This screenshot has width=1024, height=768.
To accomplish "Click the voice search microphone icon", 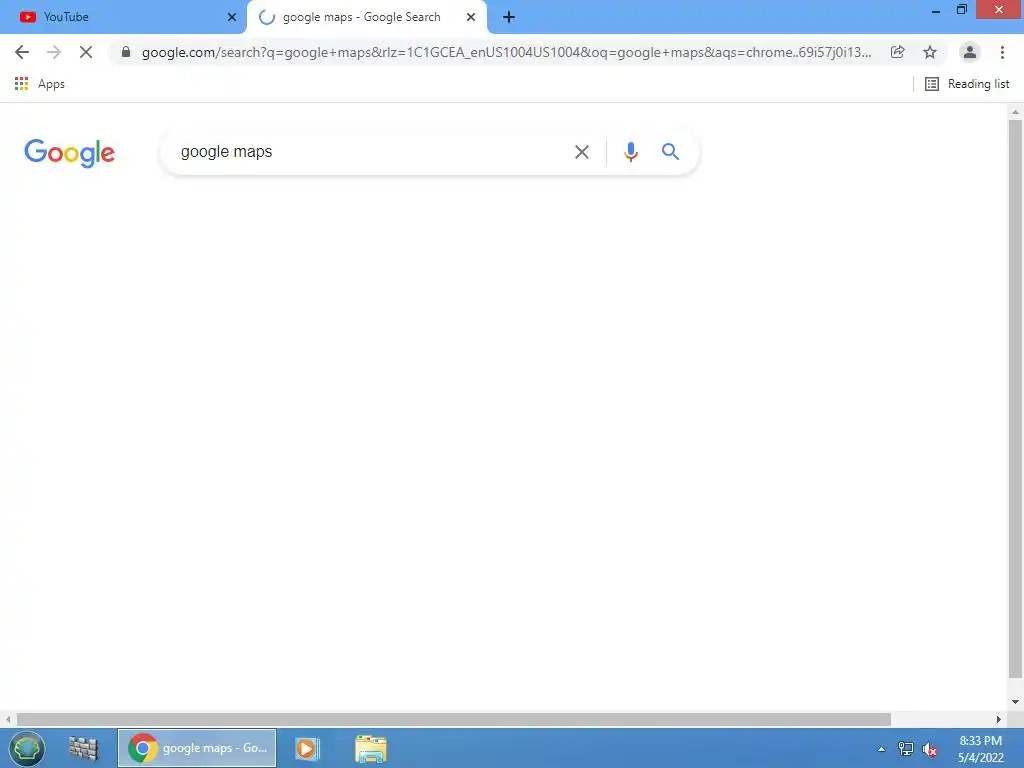I will pyautogui.click(x=630, y=152).
